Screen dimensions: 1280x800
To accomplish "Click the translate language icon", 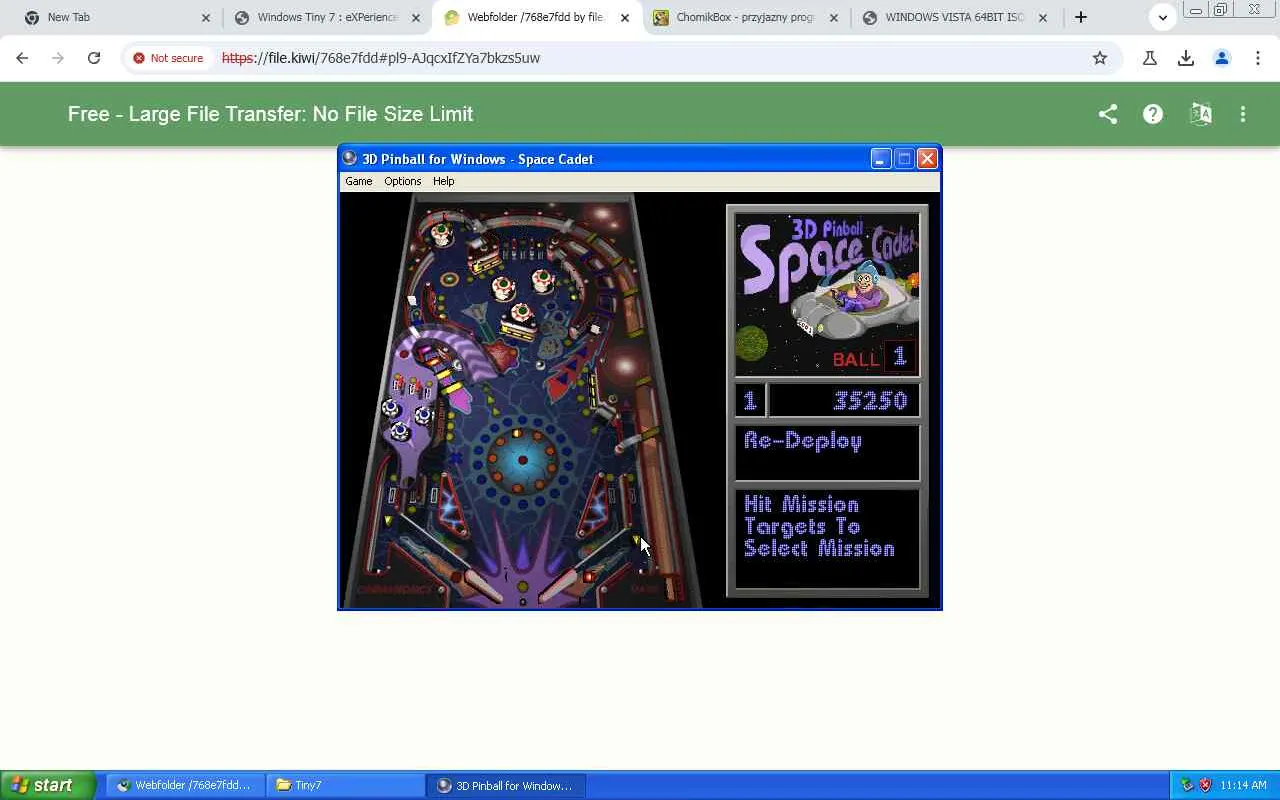I will (x=1201, y=114).
